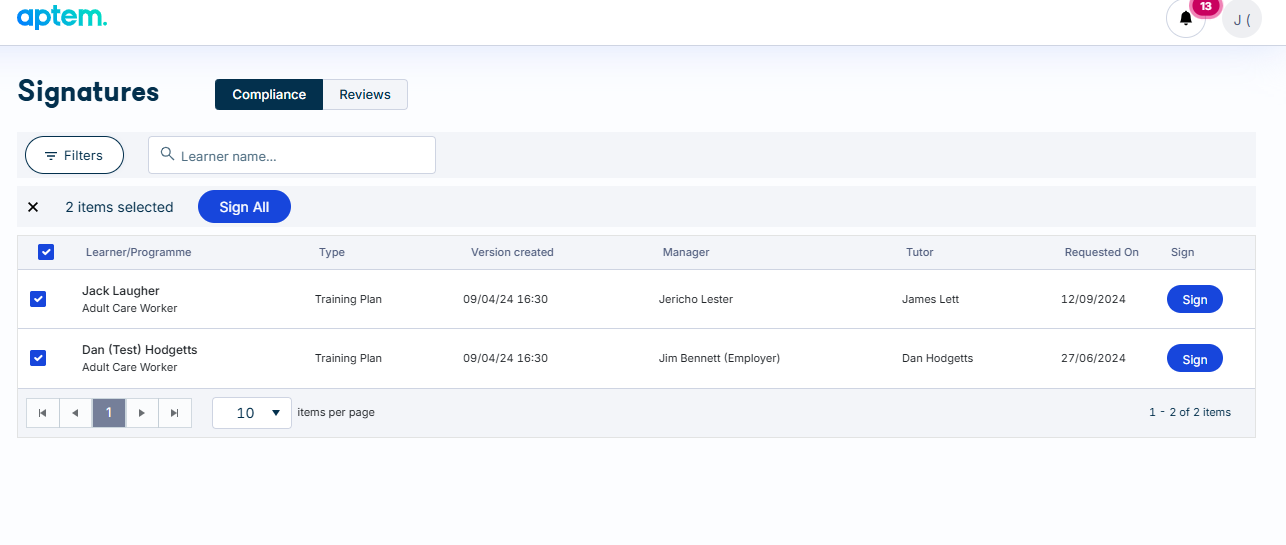Click the Aptem logo
Image resolution: width=1286 pixels, height=545 pixels.
pos(62,17)
